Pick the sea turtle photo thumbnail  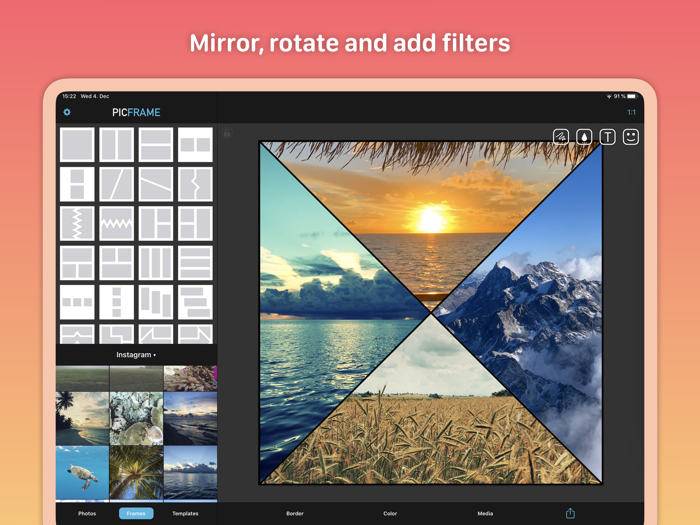pos(82,472)
